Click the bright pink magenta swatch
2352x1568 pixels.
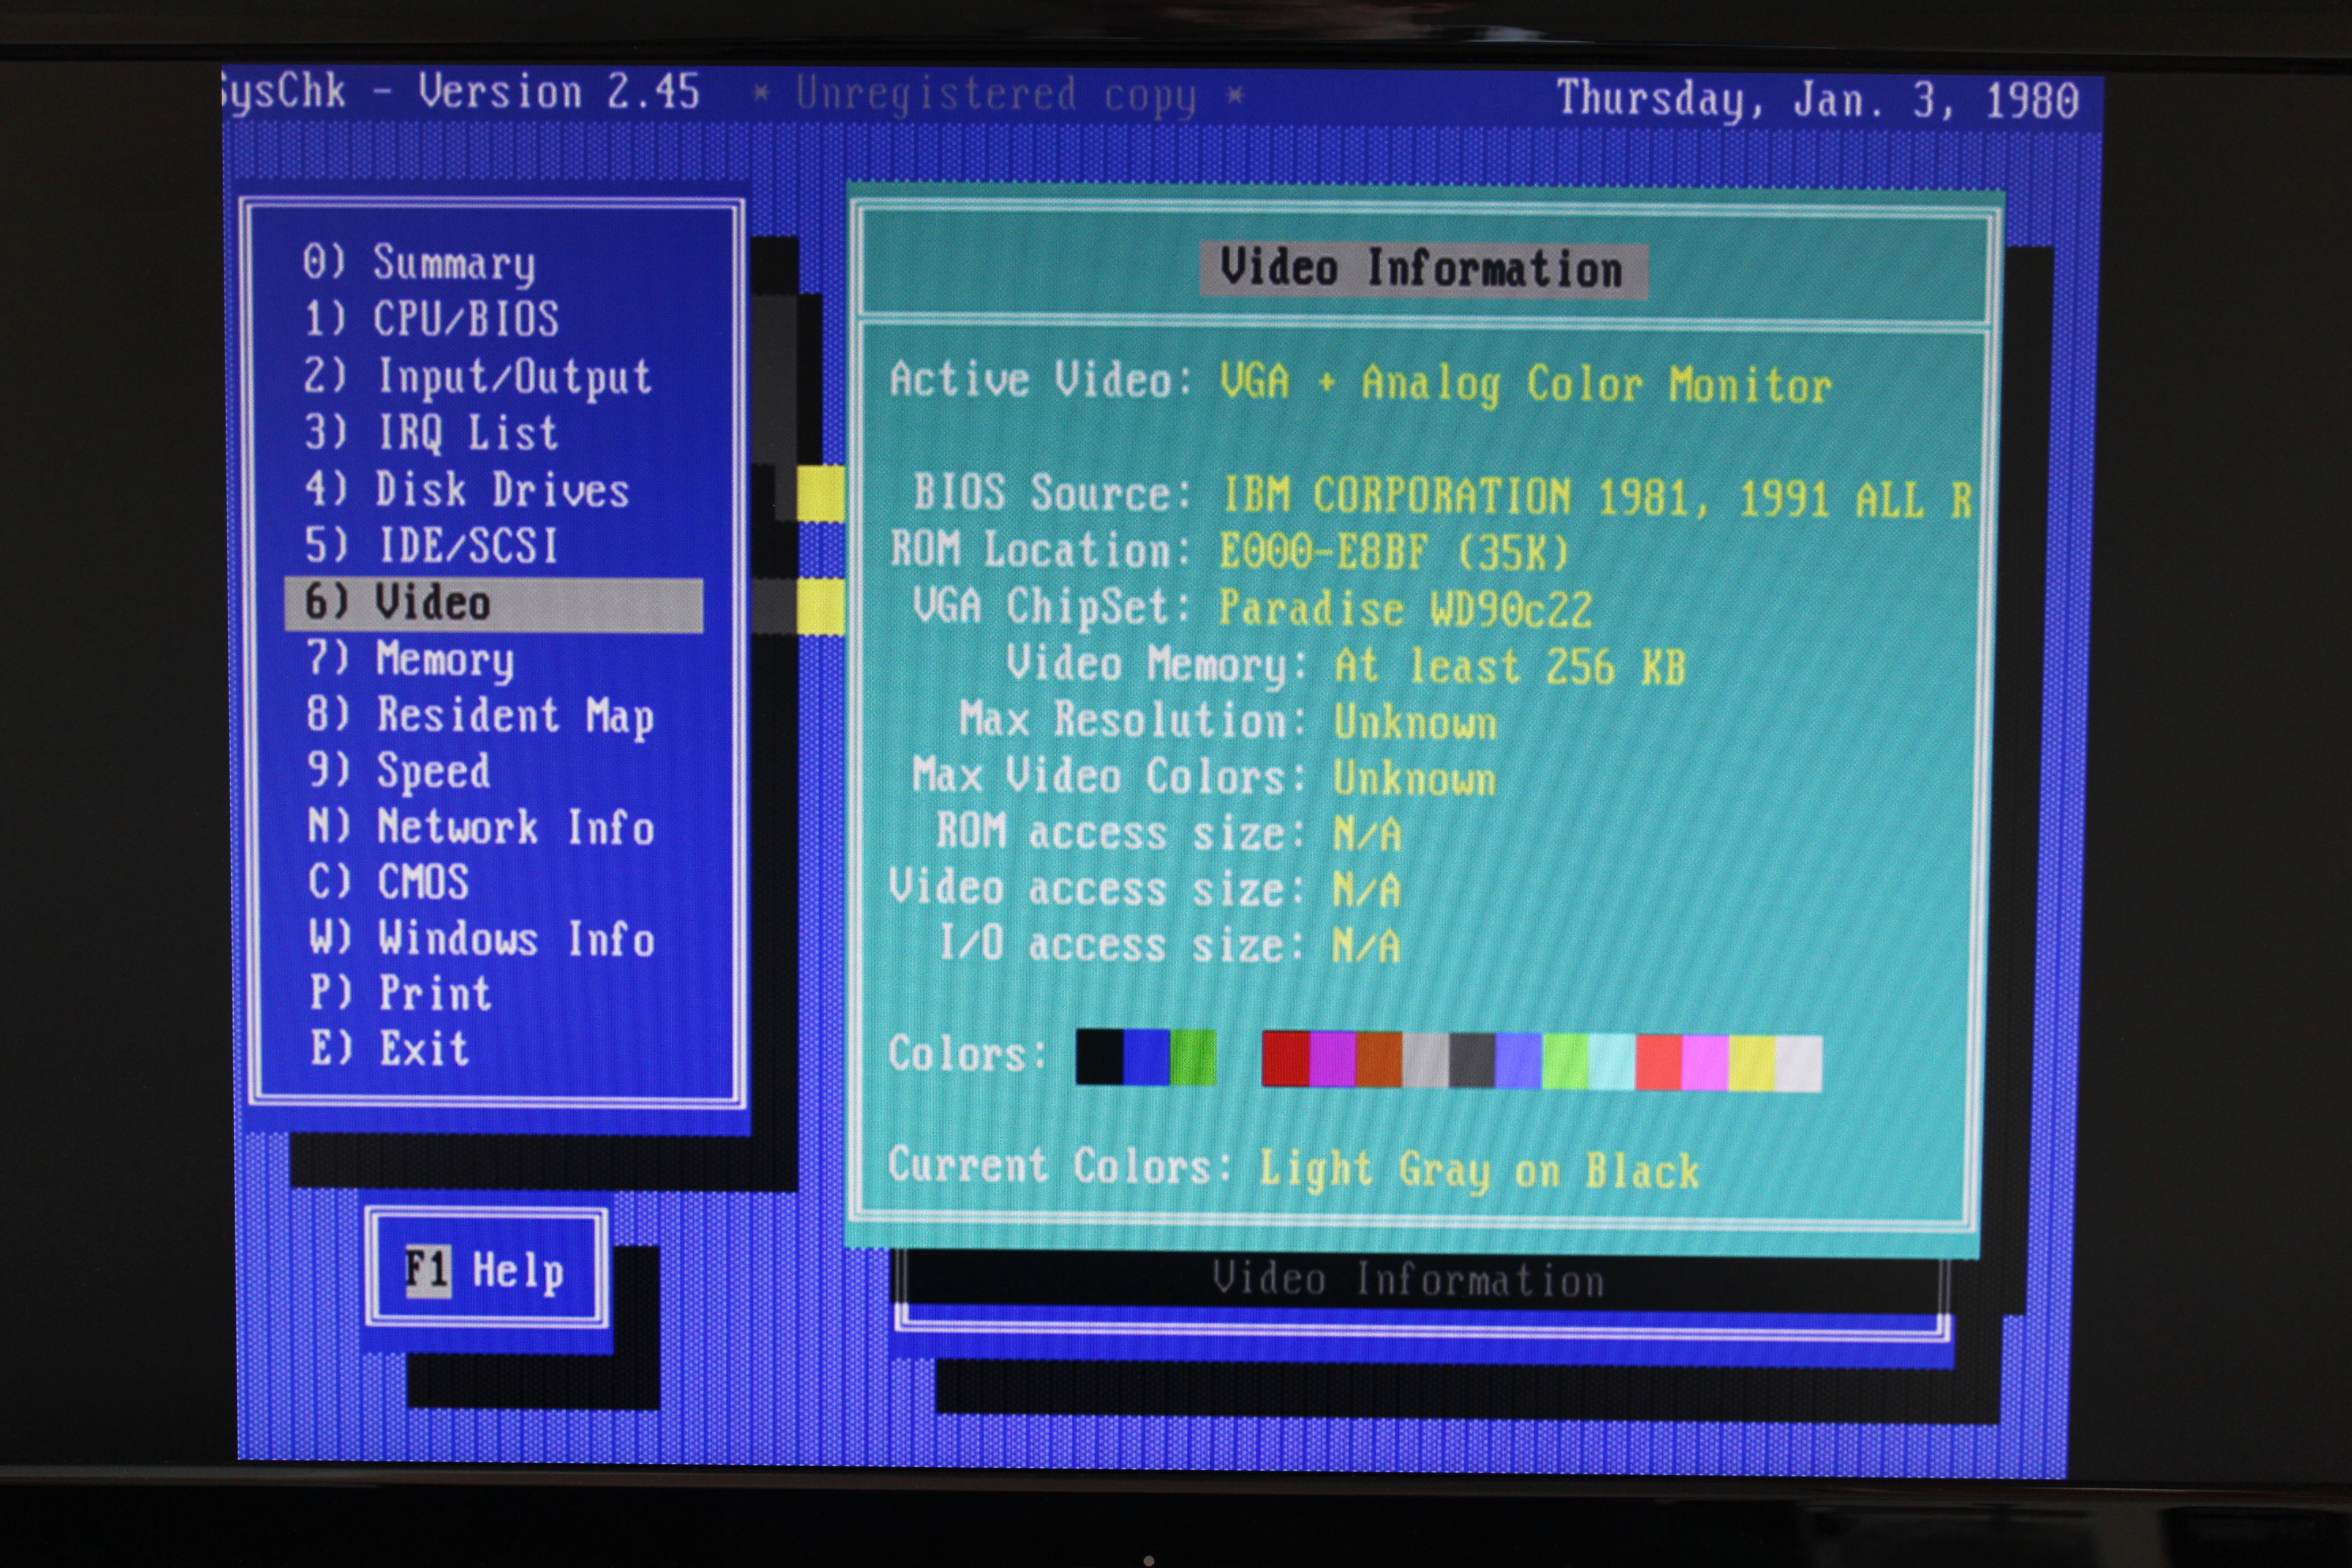[x=1706, y=1063]
